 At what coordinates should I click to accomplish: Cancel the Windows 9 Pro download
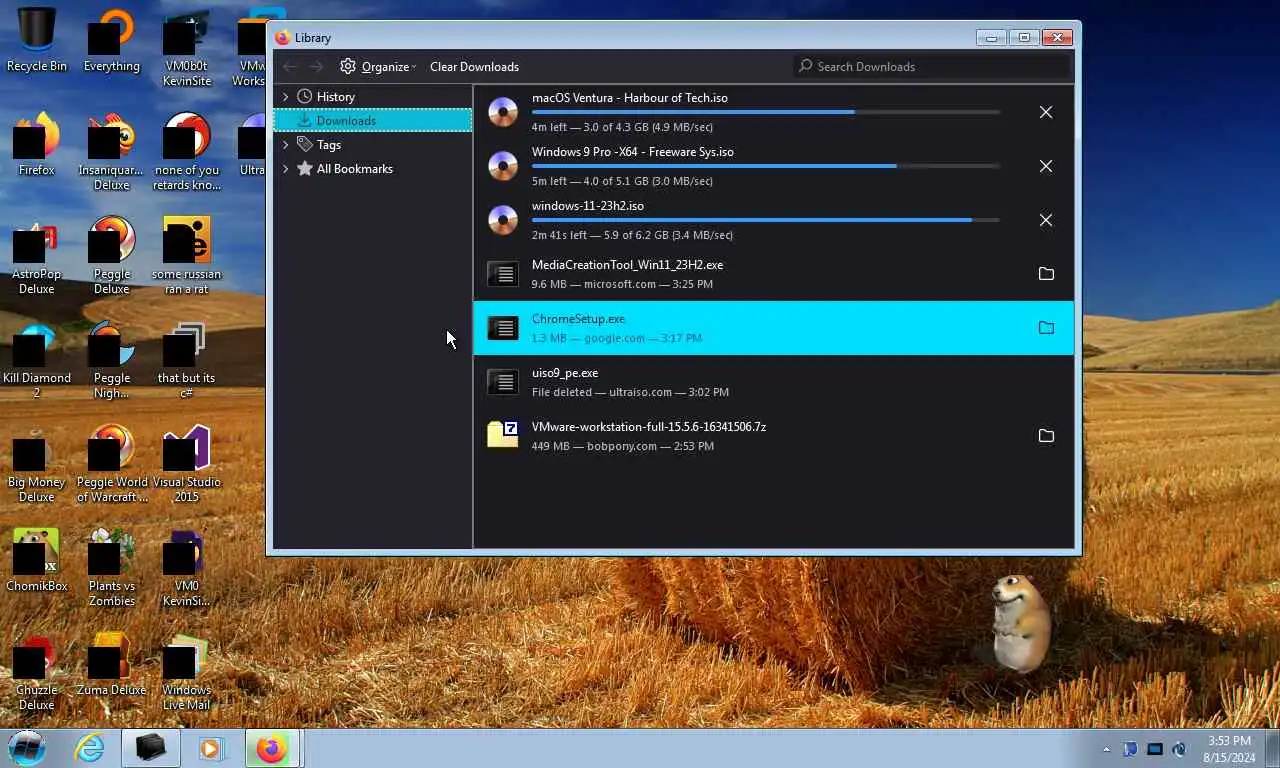(x=1046, y=166)
